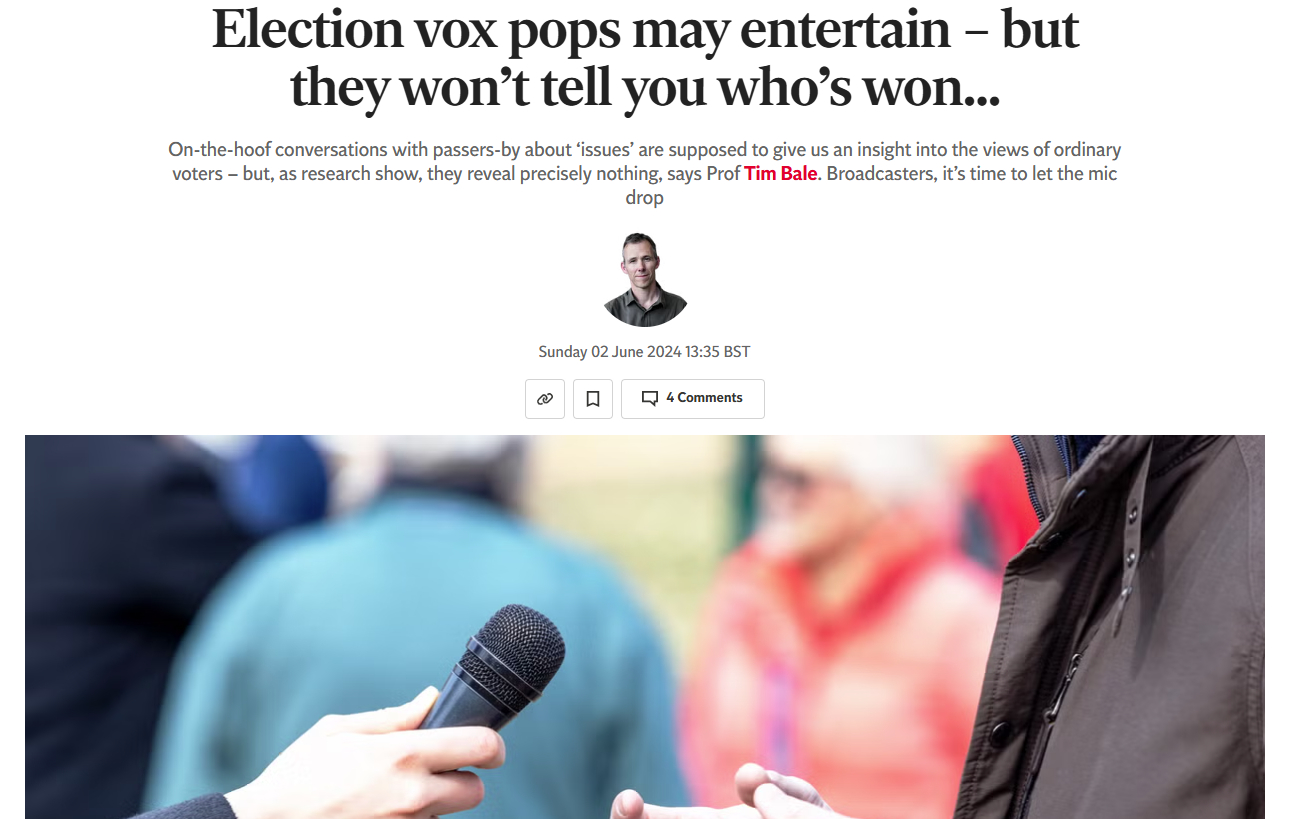Bookmark this article using the bookmark icon
The height and width of the screenshot is (819, 1291).
(593, 398)
